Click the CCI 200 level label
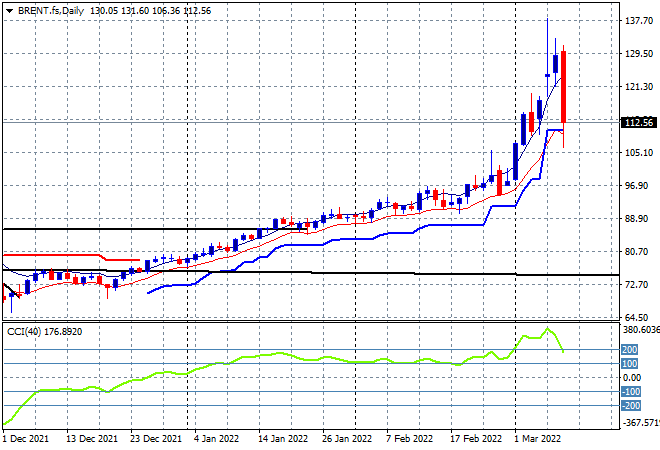Image resolution: width=660 pixels, height=450 pixels. click(x=630, y=349)
